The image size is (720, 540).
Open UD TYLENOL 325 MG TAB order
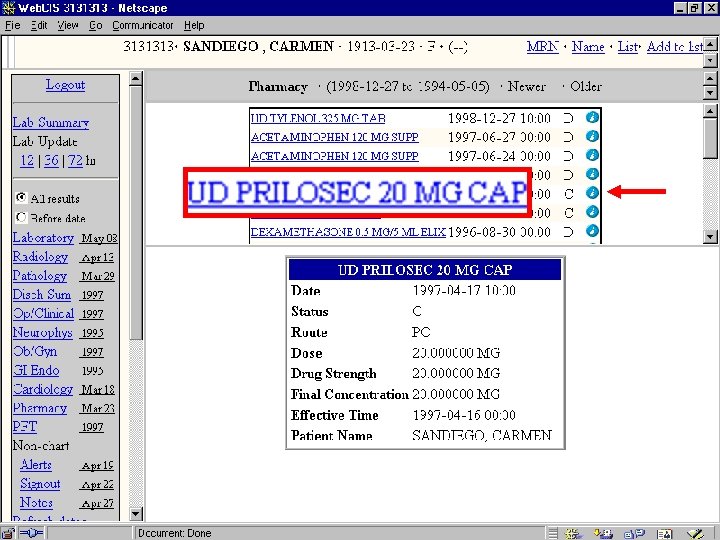click(318, 118)
